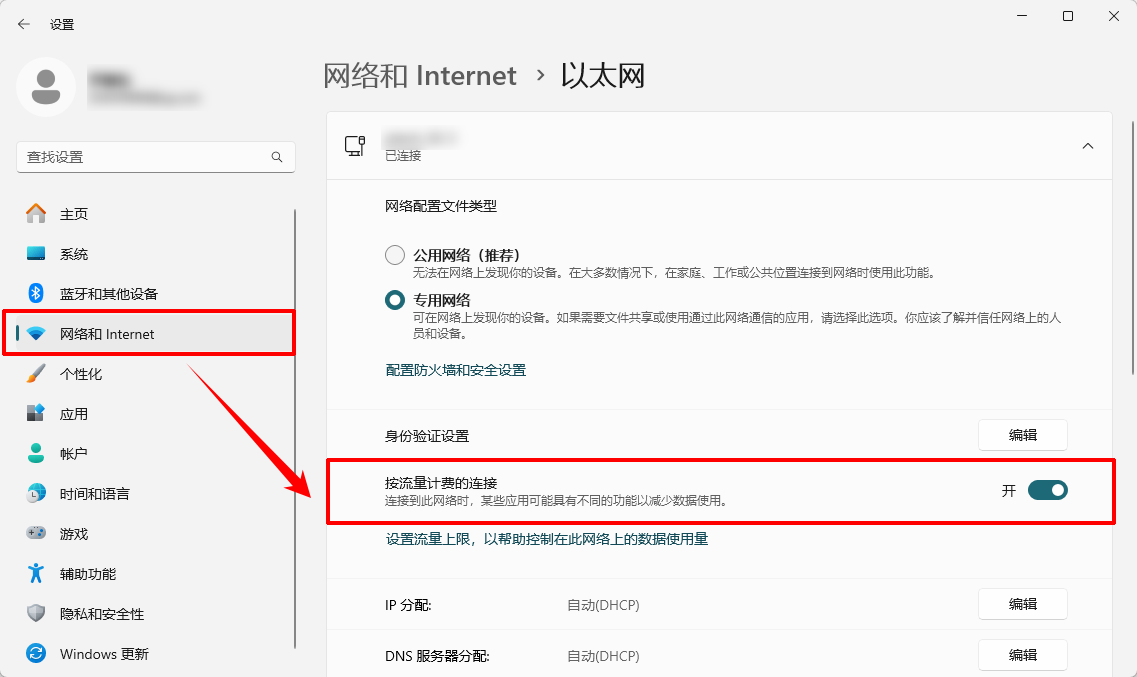Minimize the Settings window
1137x677 pixels.
click(1022, 16)
